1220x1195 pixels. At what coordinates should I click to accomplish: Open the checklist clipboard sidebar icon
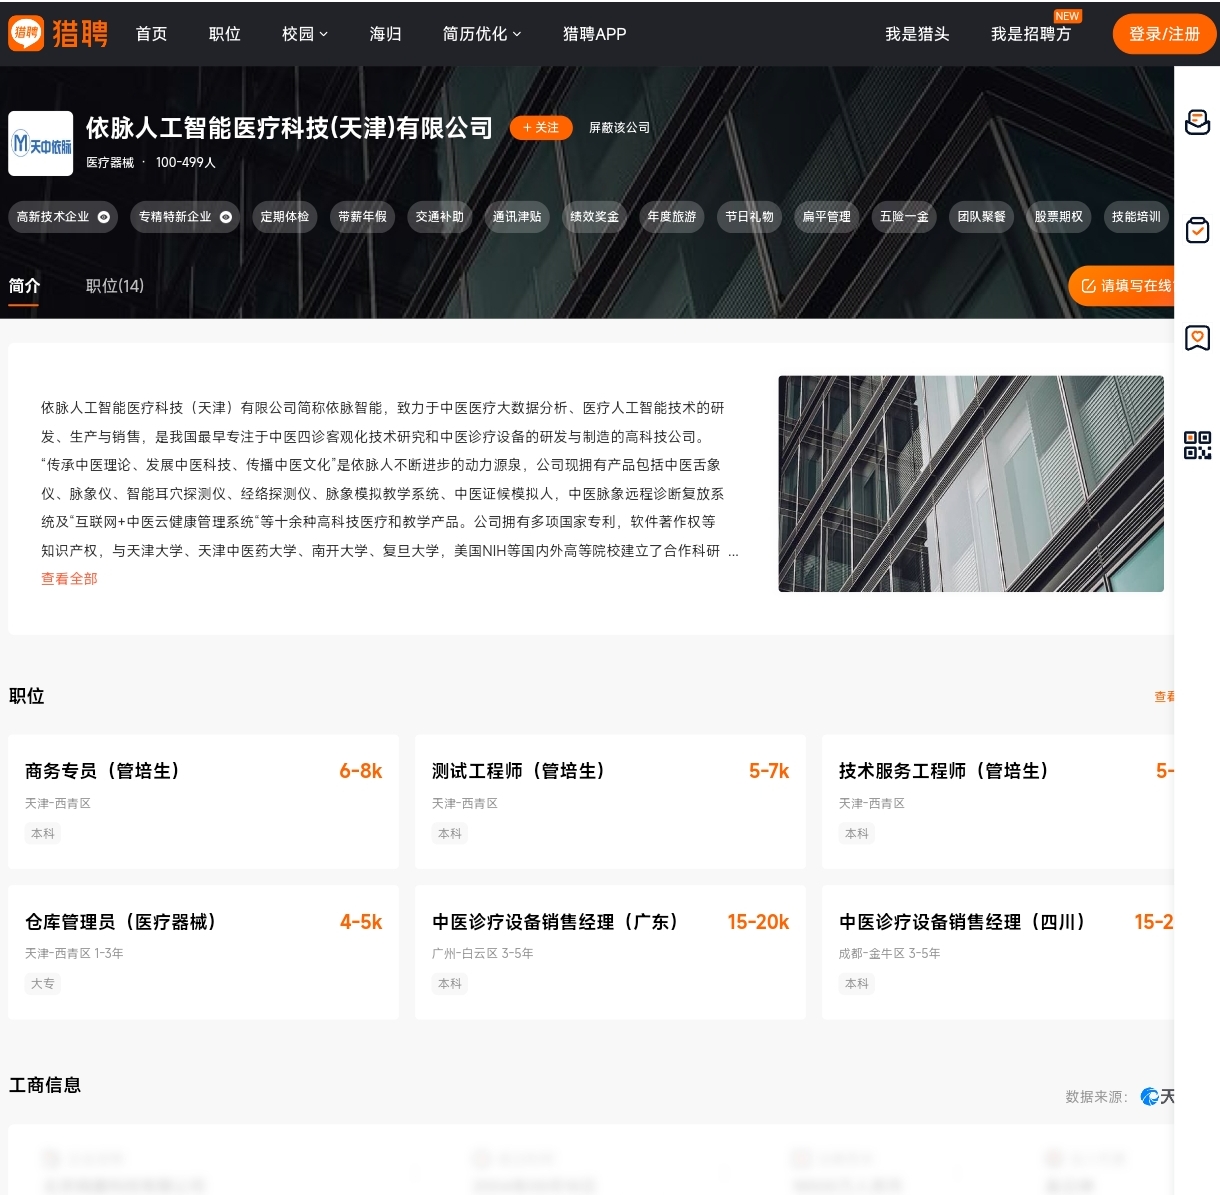click(1197, 230)
